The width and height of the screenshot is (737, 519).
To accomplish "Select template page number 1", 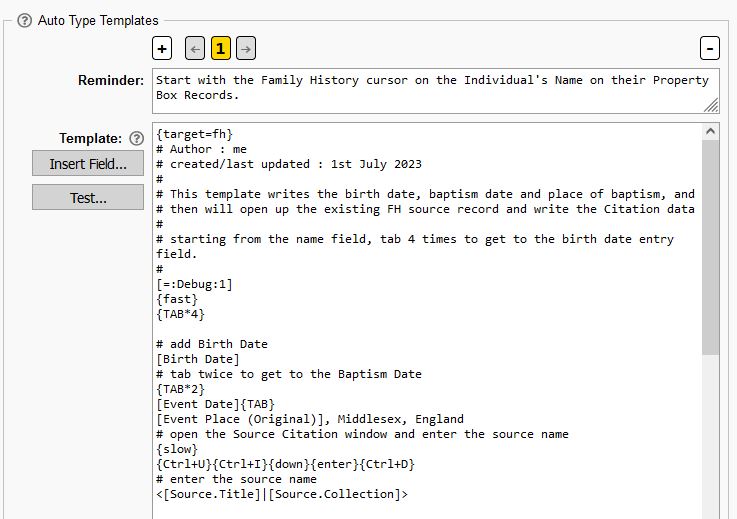I will 220,48.
